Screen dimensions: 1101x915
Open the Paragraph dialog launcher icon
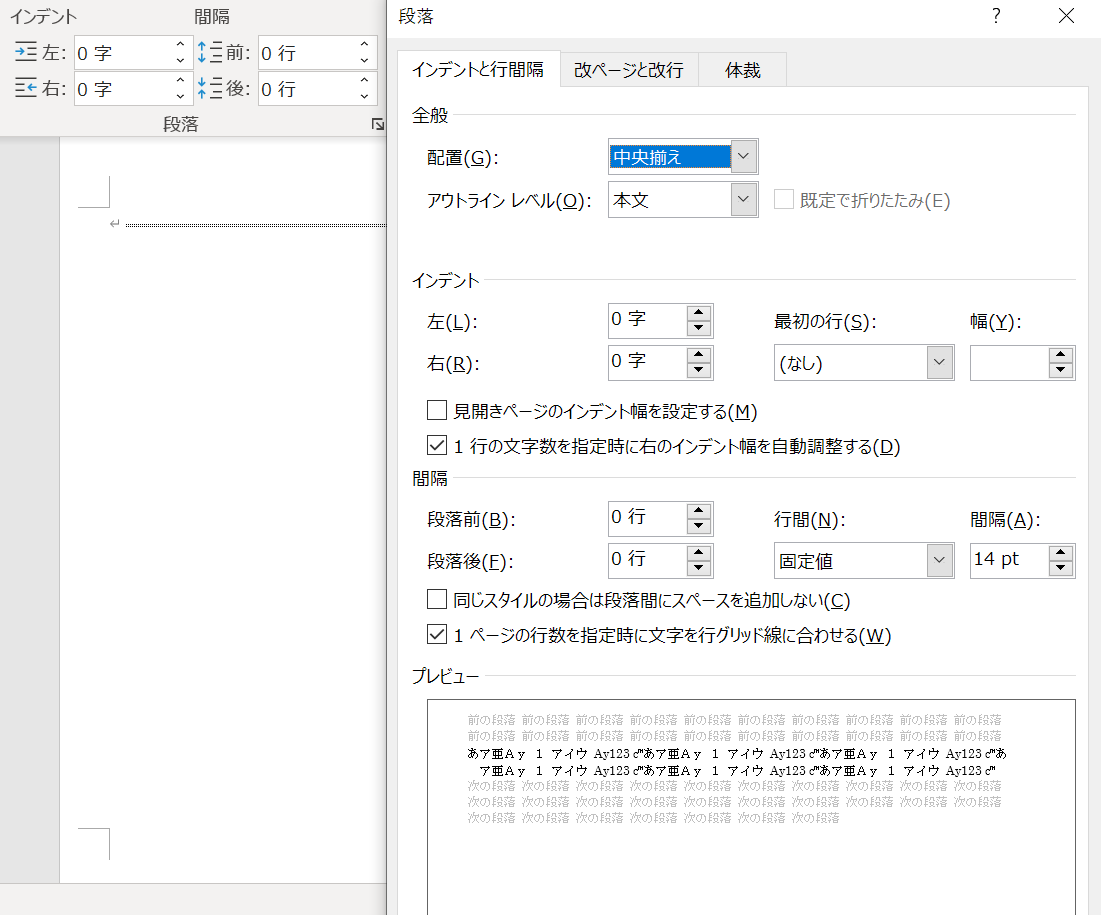click(377, 123)
